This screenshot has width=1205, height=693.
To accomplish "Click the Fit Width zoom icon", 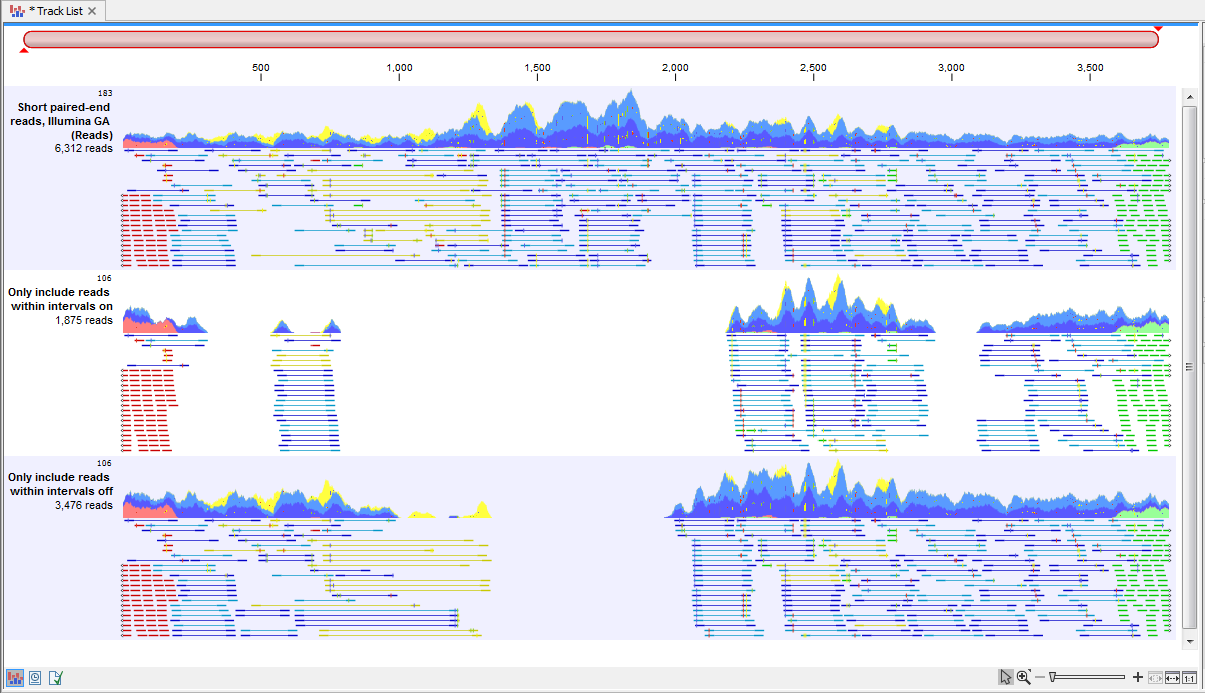I will 1171,677.
